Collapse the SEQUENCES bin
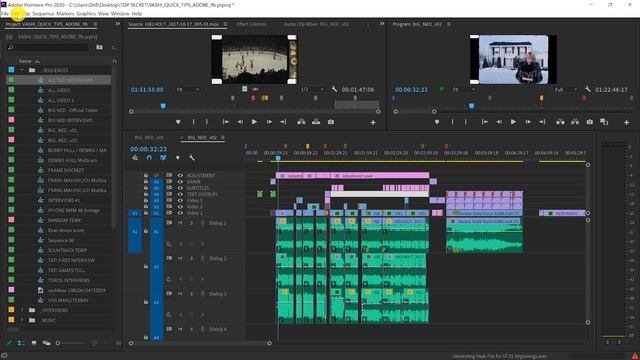640x360 pixels. pos(22,70)
